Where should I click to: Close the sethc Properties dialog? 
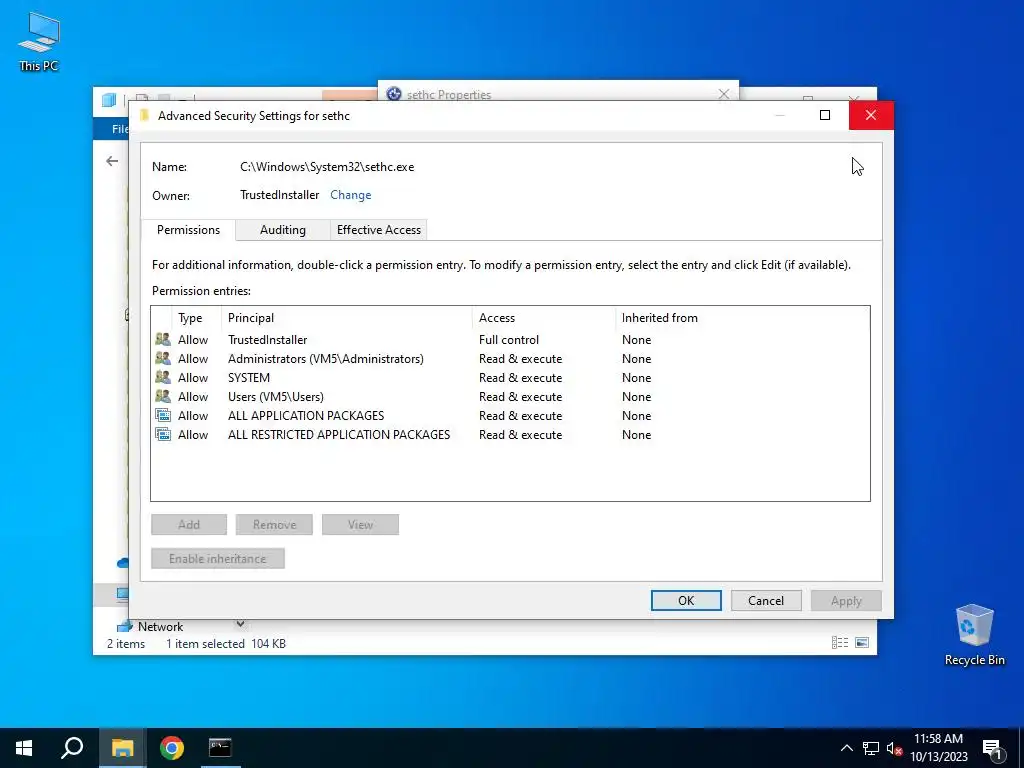(x=724, y=94)
